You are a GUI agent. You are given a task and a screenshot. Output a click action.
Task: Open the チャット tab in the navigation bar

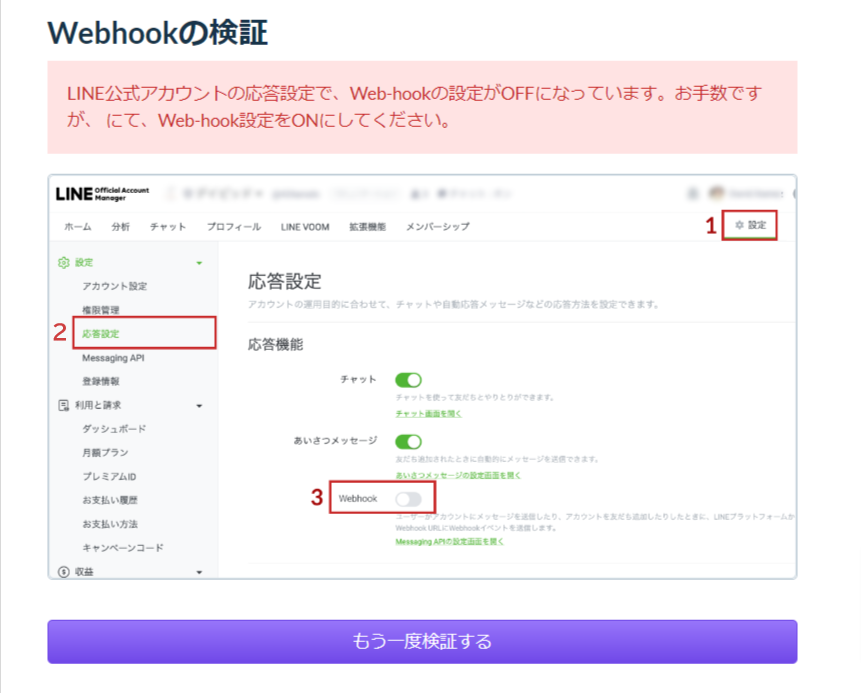coord(168,227)
